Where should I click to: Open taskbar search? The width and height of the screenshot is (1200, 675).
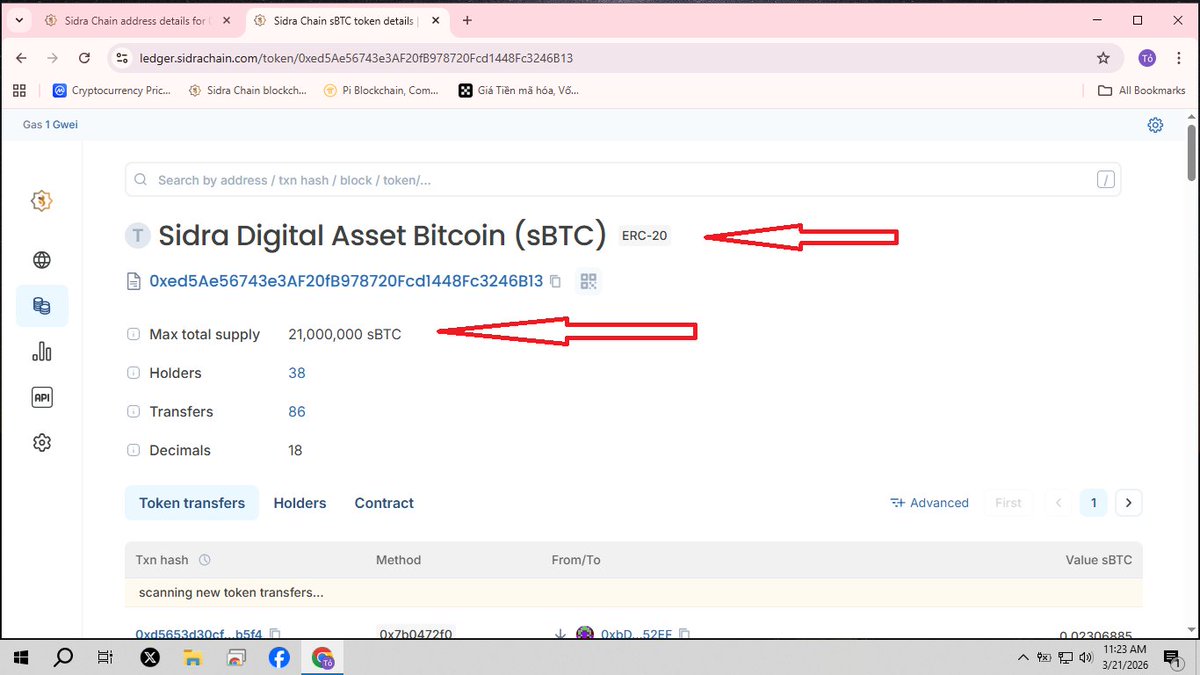pos(63,657)
